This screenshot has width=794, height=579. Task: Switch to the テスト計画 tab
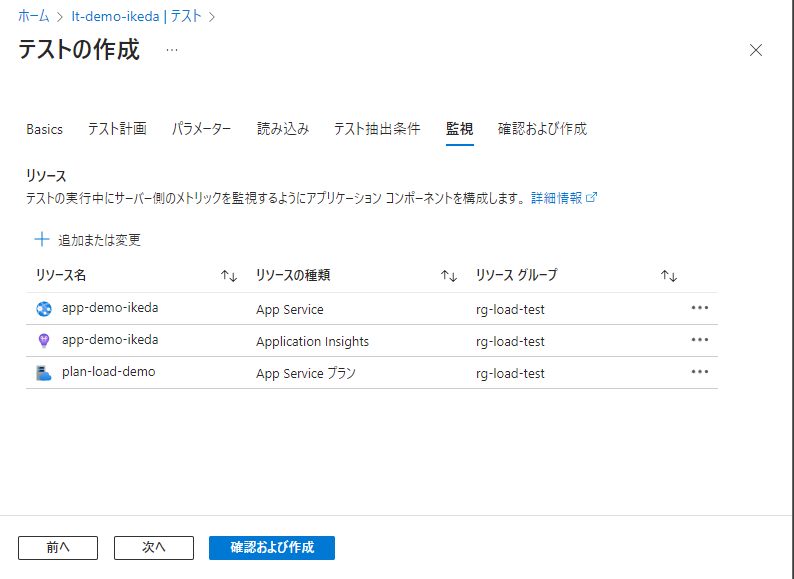[117, 129]
